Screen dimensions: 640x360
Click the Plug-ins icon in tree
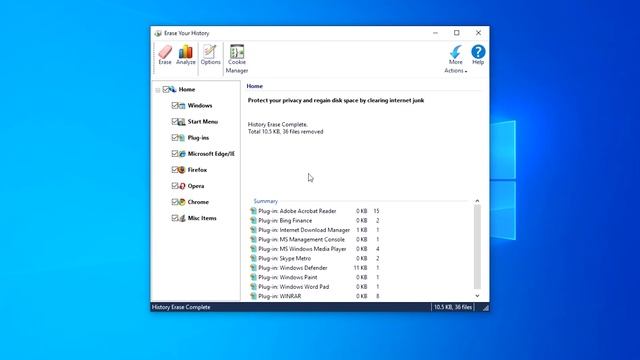[182, 138]
